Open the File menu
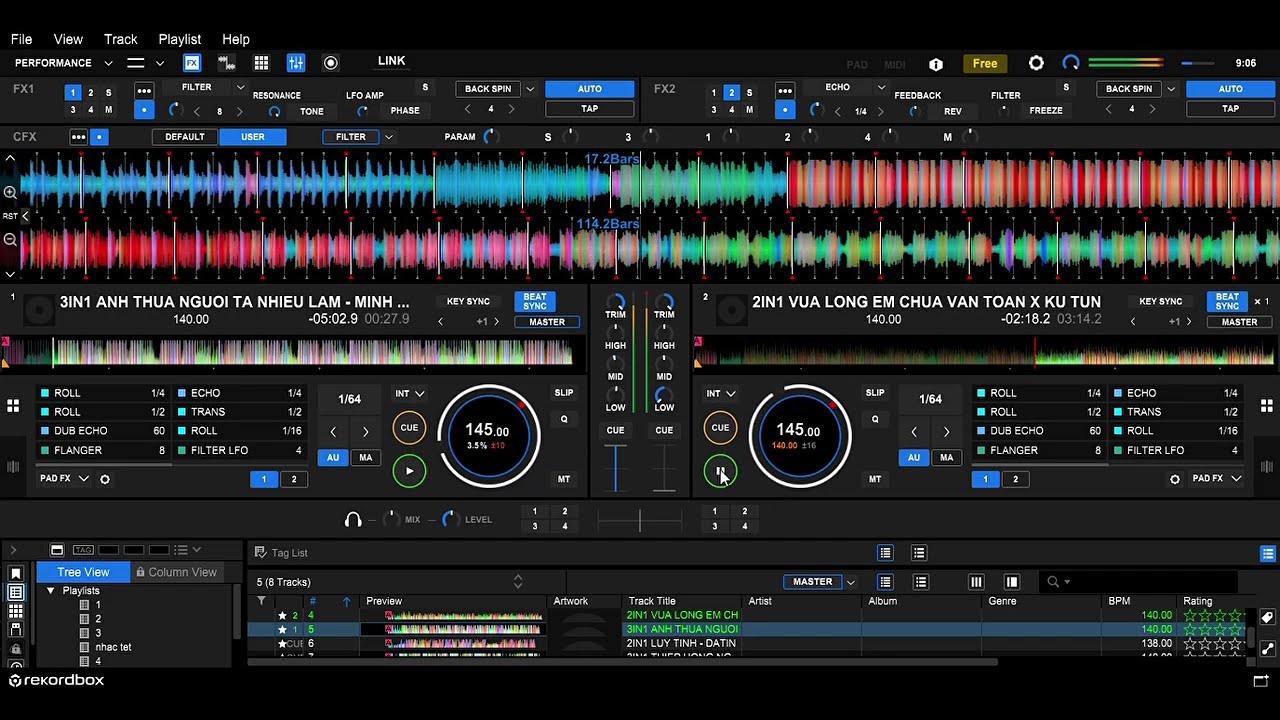The height and width of the screenshot is (720, 1280). [21, 39]
